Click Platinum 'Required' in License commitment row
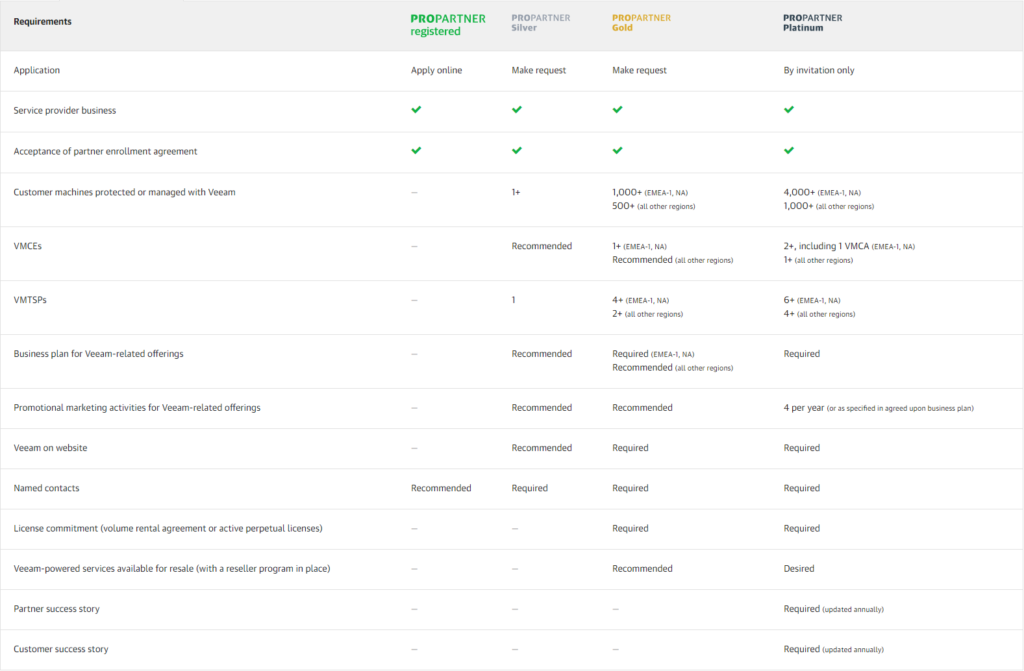The width and height of the screenshot is (1024, 671). [801, 528]
